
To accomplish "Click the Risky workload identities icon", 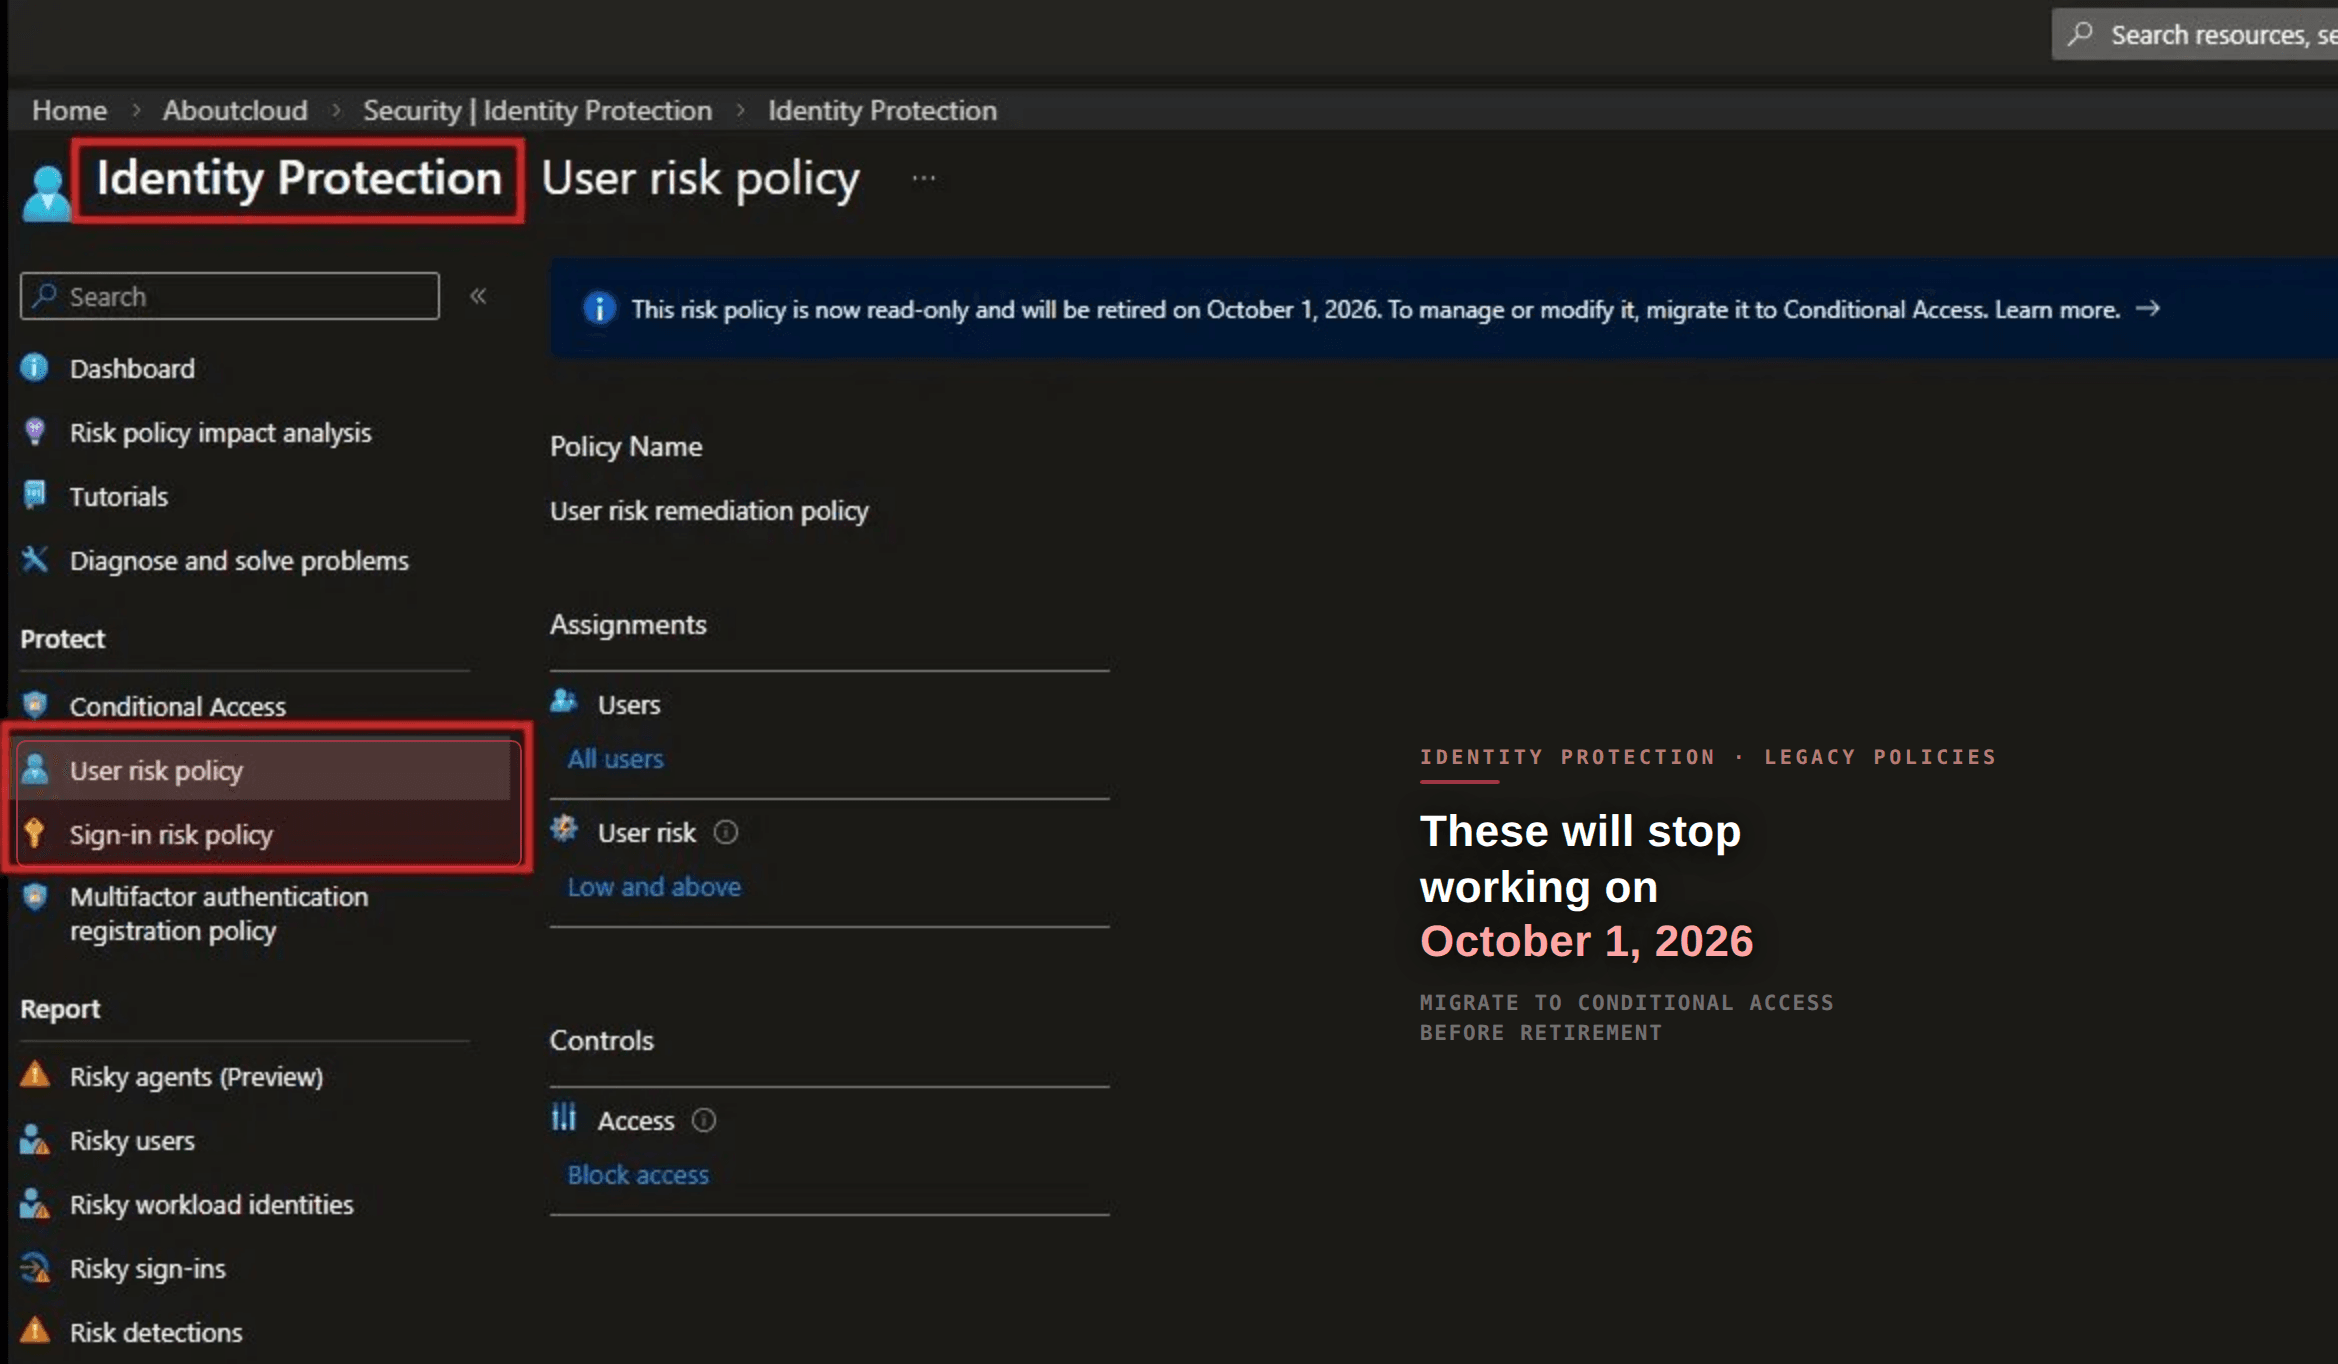I will [35, 1203].
